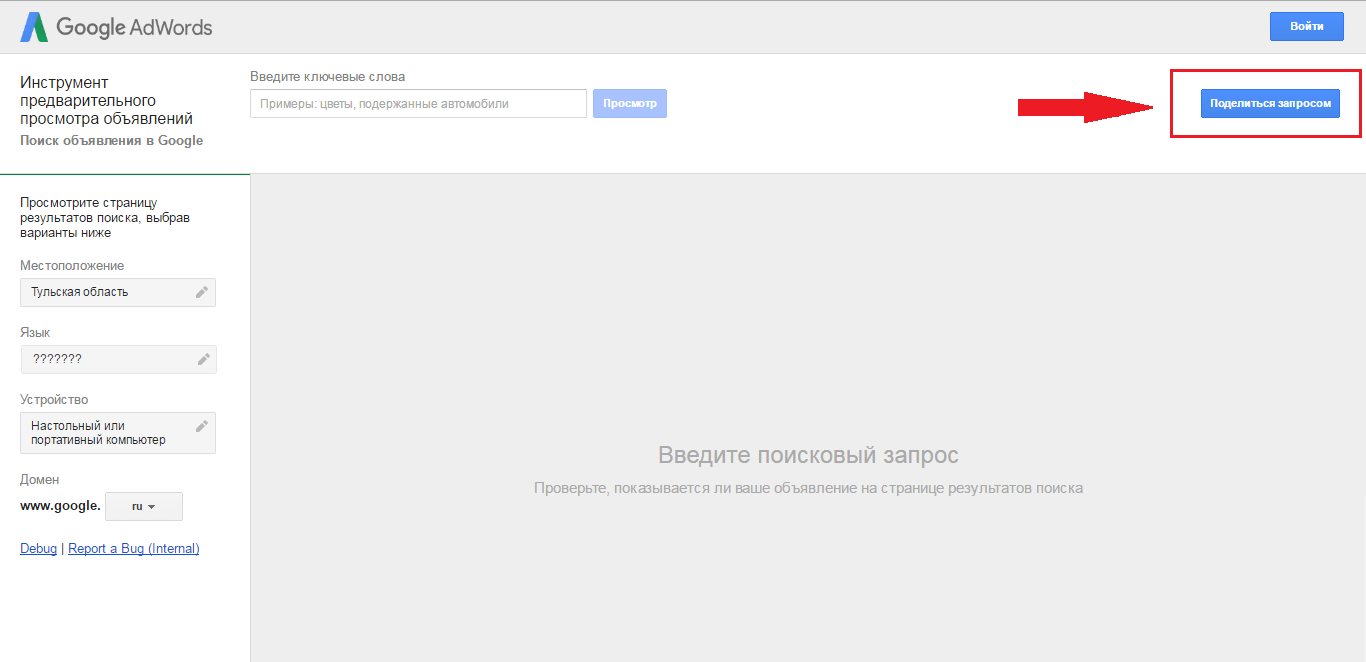The image size is (1366, 662).
Task: Open the domain "ru" dropdown
Action: click(x=143, y=506)
